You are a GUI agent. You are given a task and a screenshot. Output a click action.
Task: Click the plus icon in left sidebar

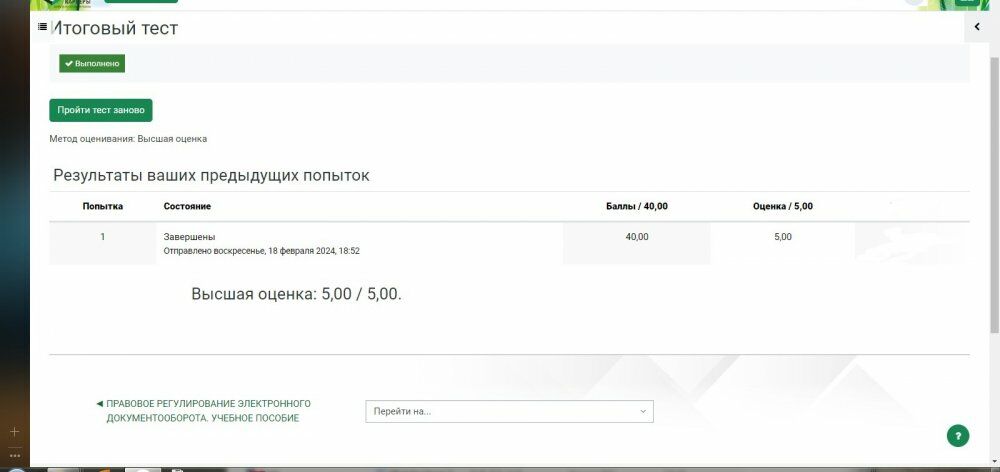click(15, 432)
